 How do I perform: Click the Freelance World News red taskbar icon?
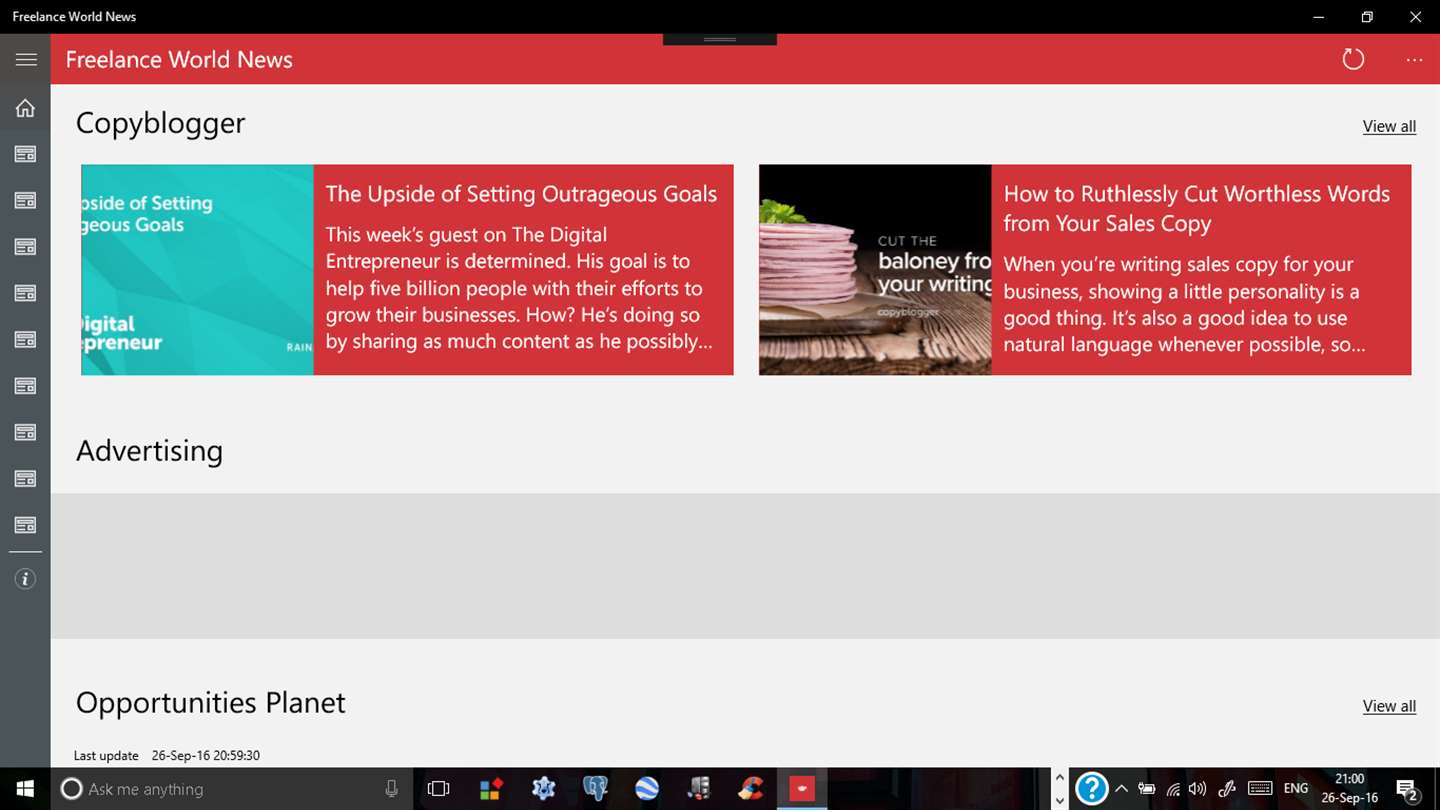802,788
